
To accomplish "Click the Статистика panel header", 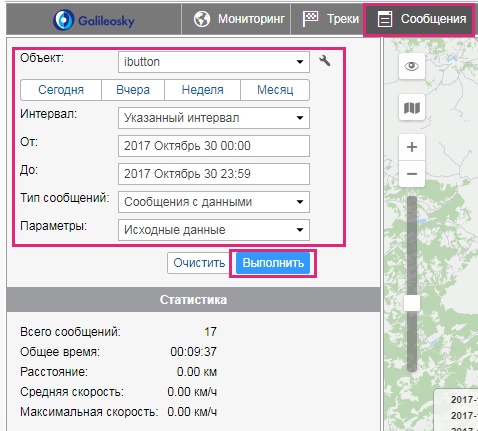I will [193, 299].
